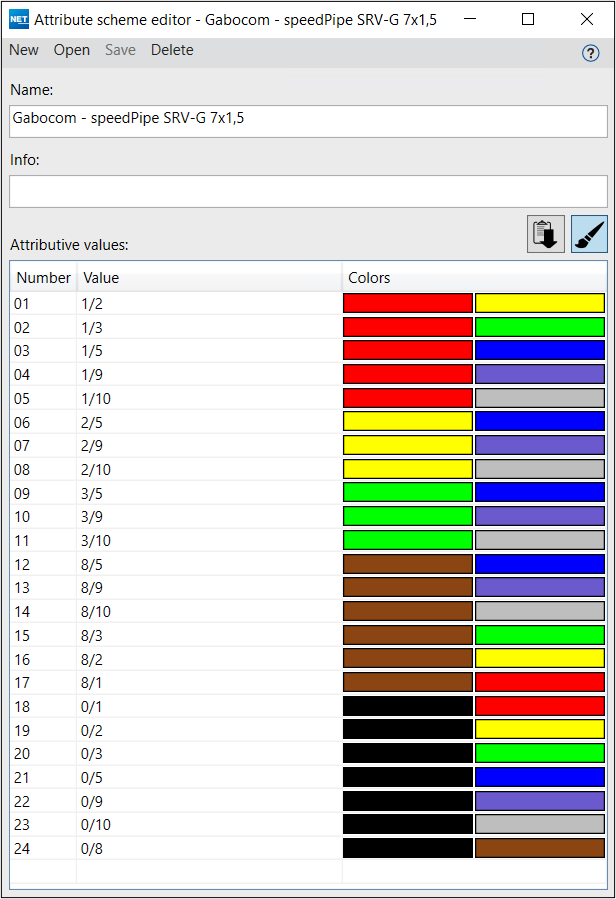Click number cell 12
The width and height of the screenshot is (616, 899).
pyautogui.click(x=43, y=564)
